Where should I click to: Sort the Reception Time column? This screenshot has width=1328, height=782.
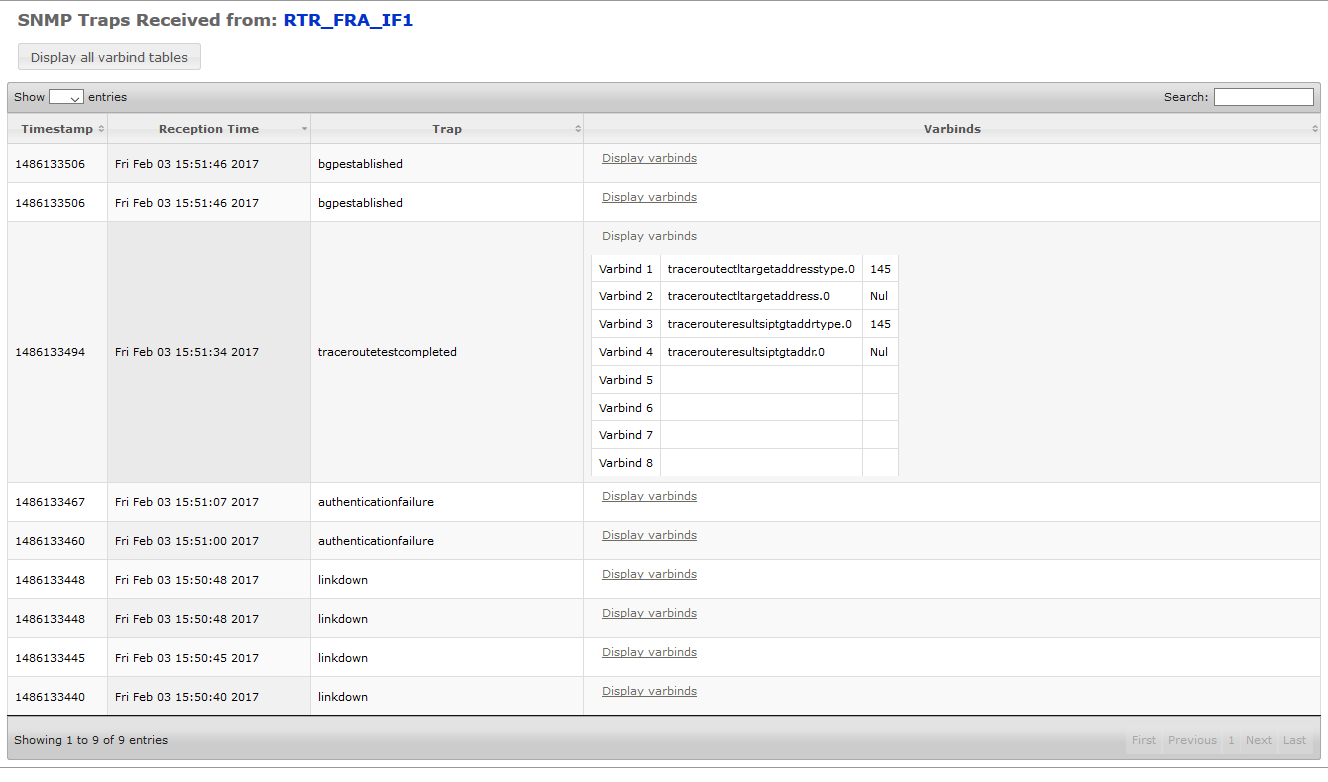pyautogui.click(x=208, y=128)
